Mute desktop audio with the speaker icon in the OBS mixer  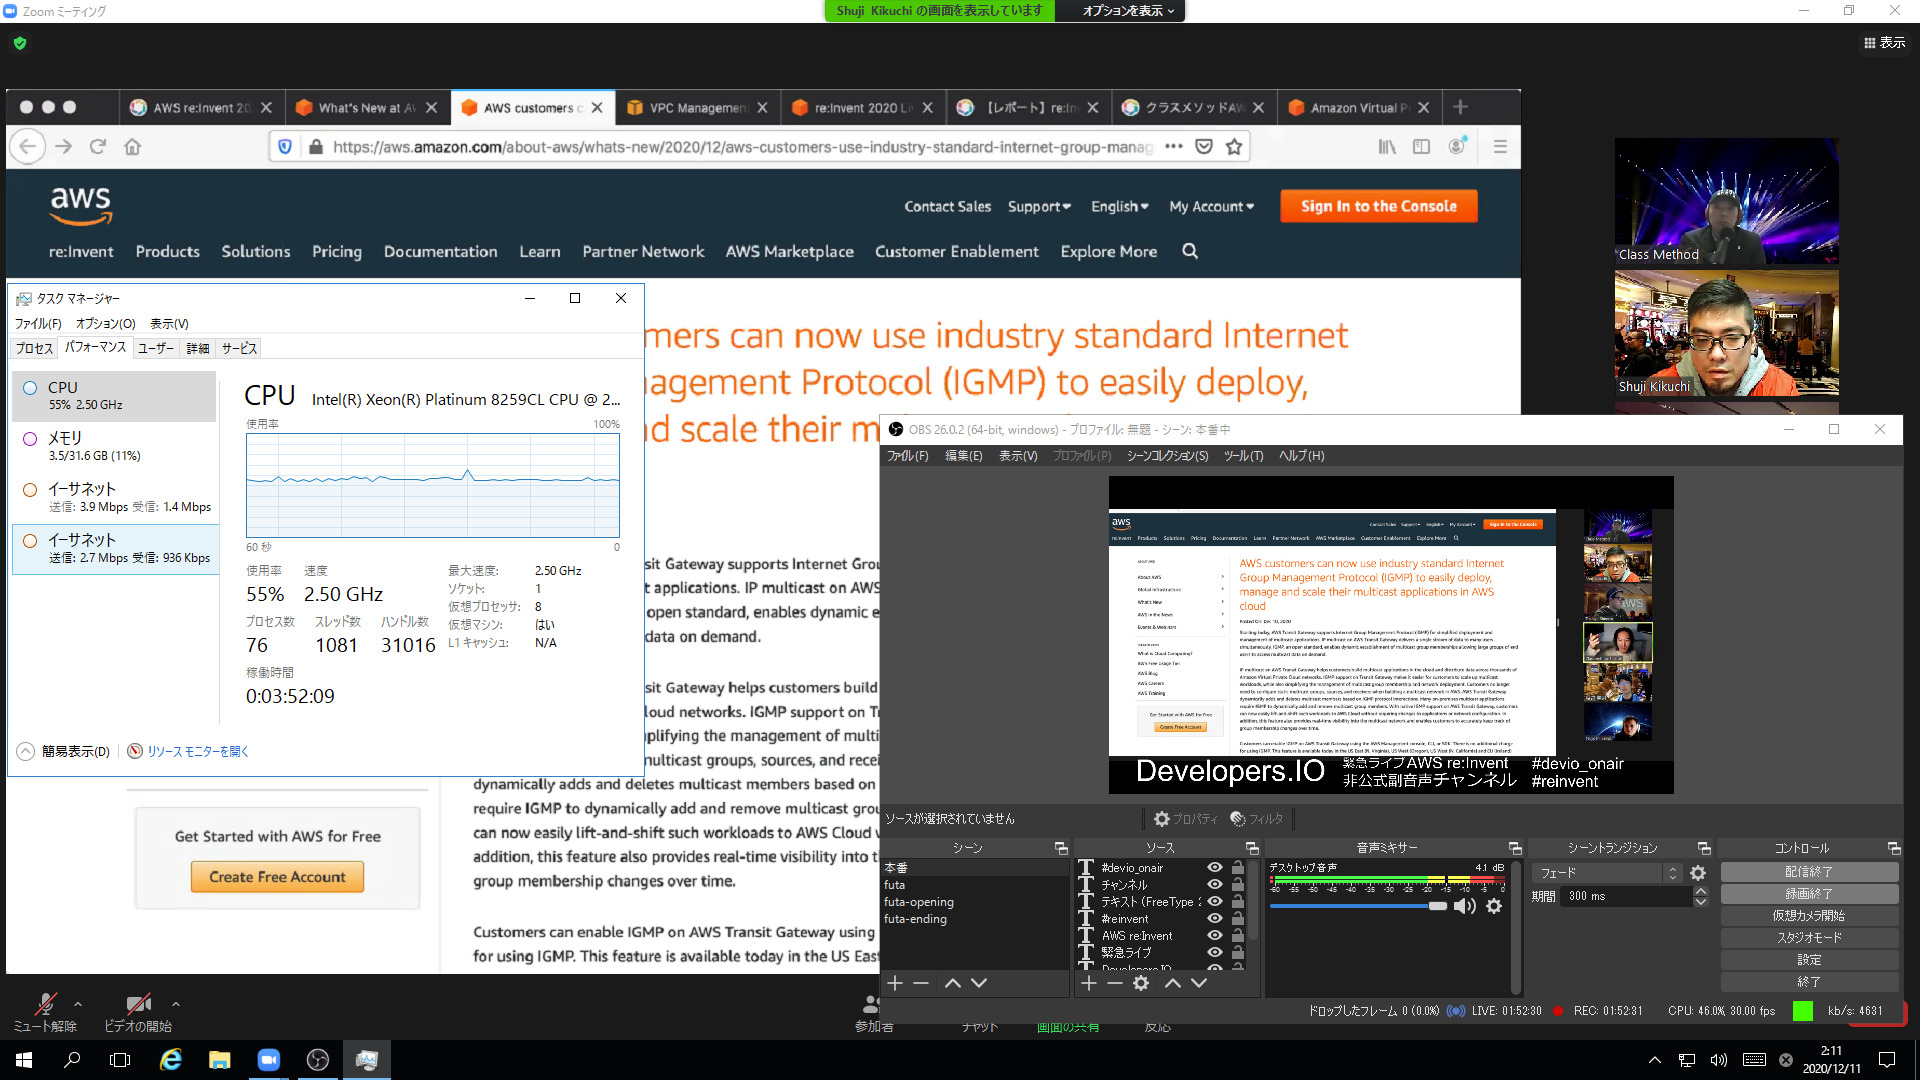(1464, 906)
